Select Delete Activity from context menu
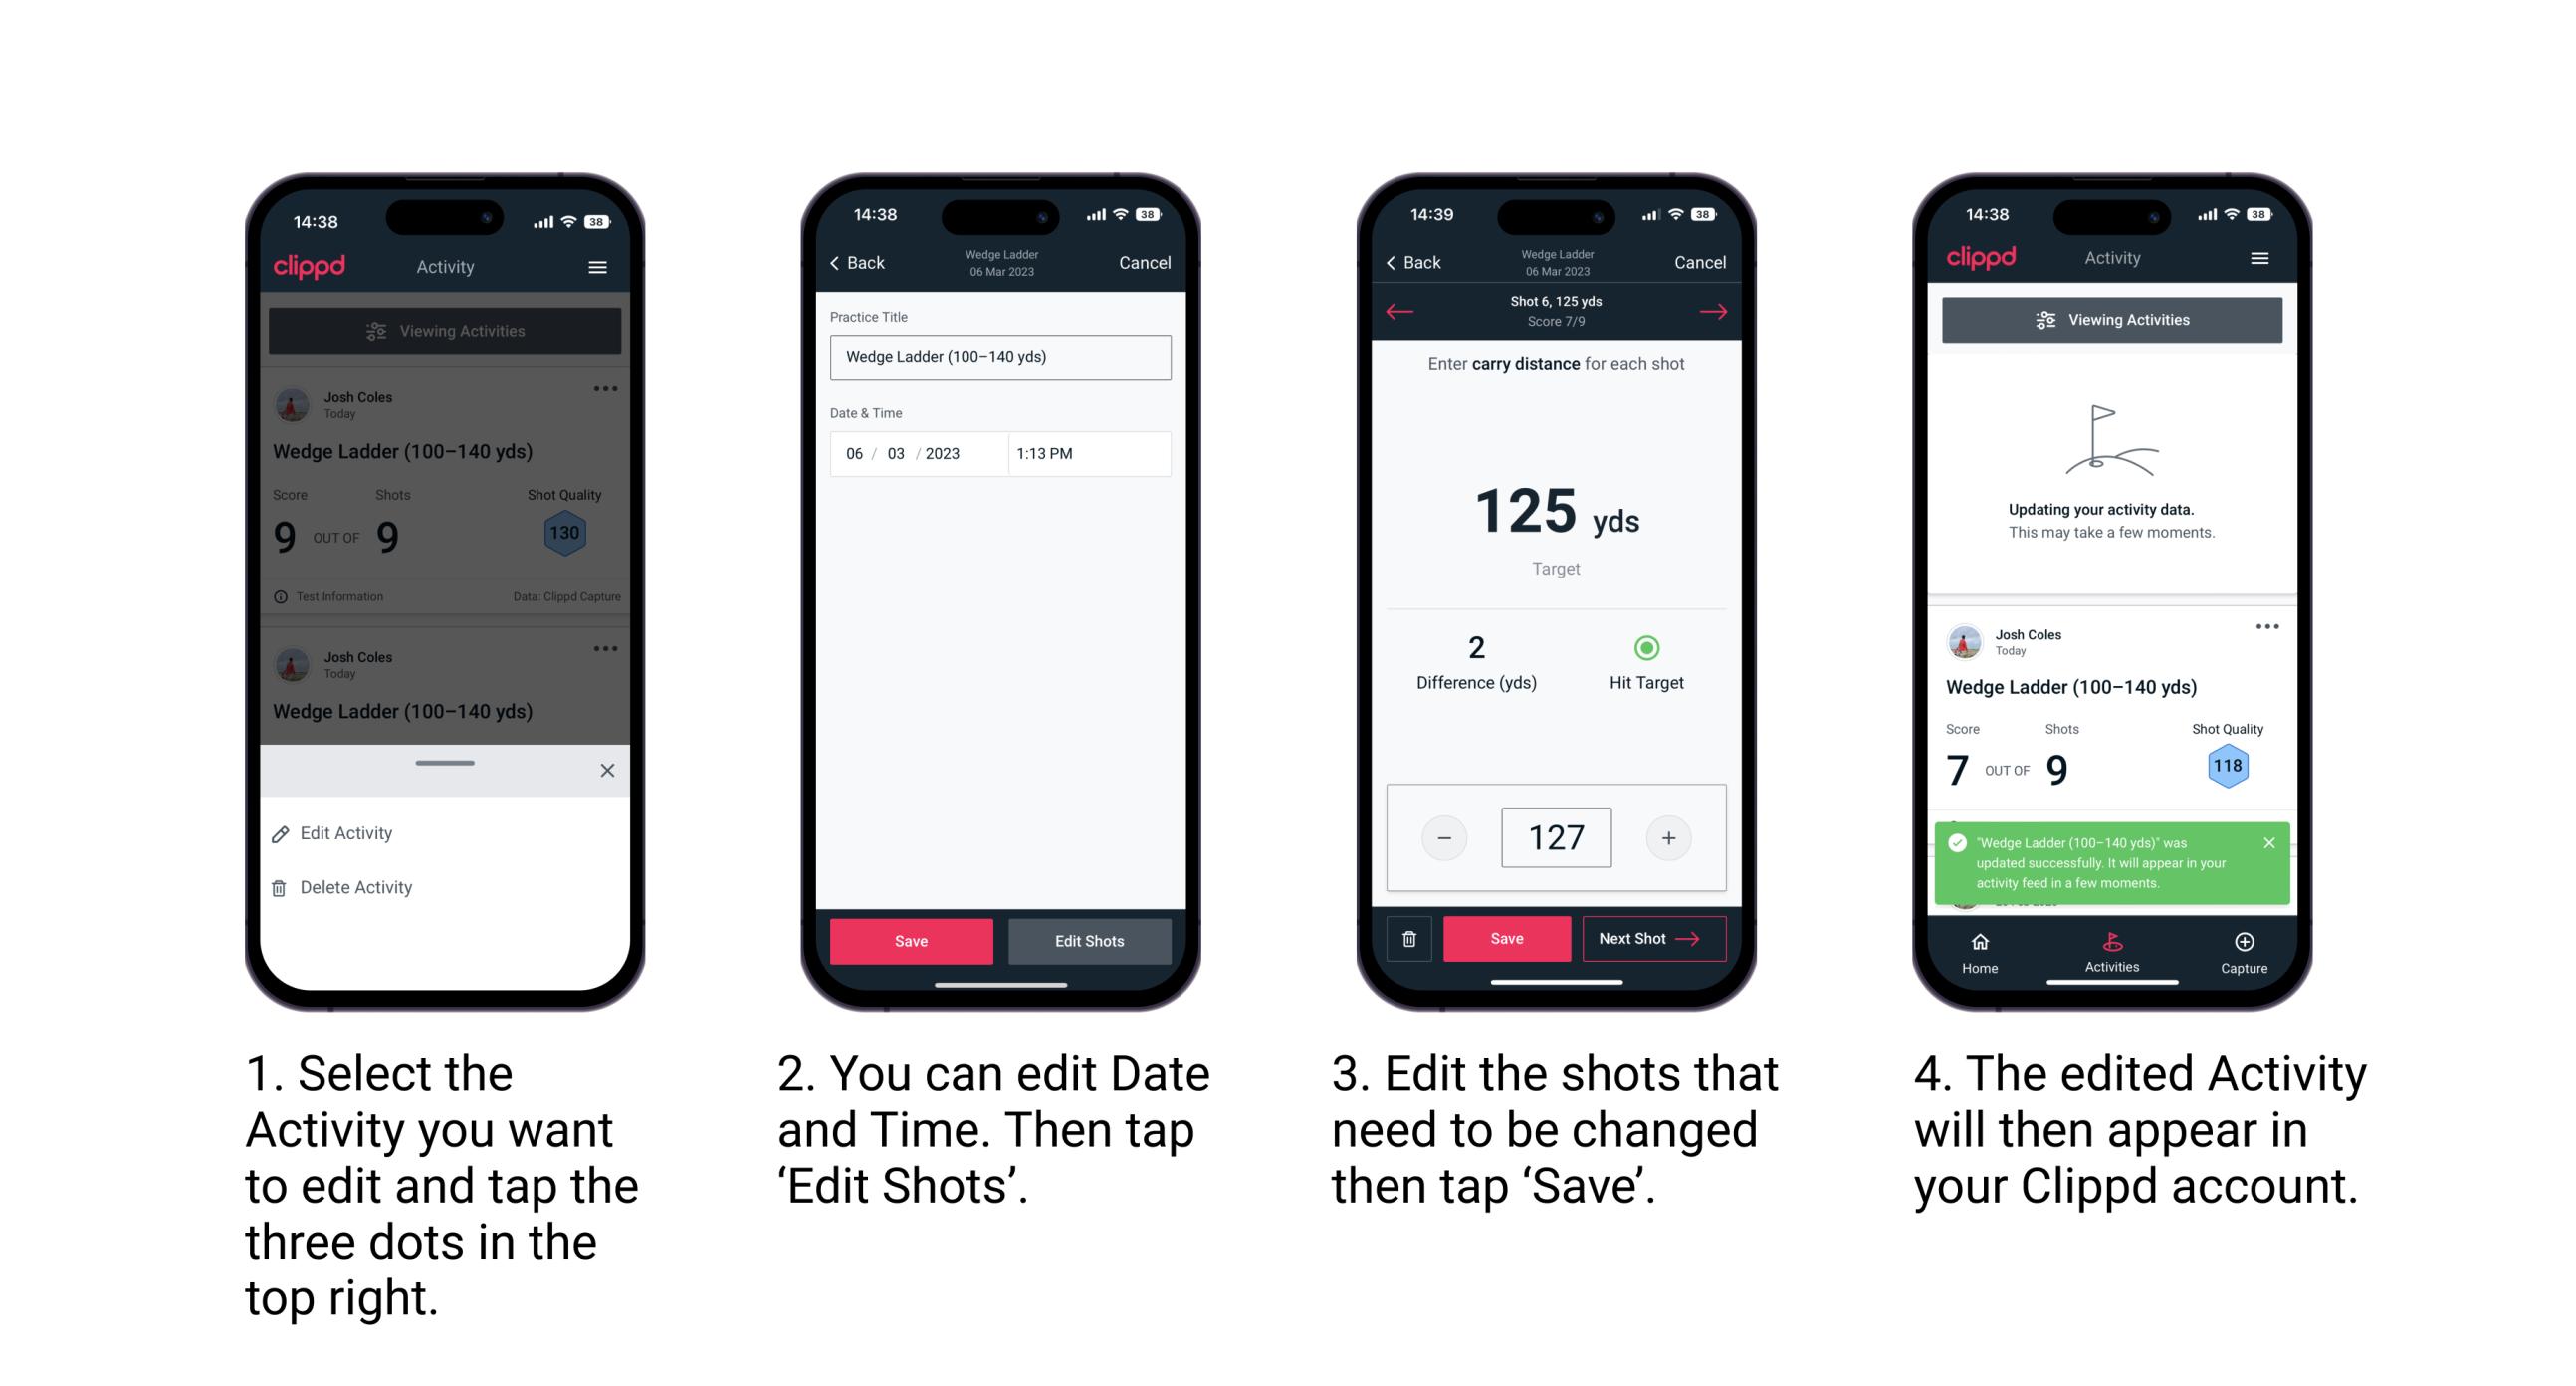Screen dimensions: 2576x1386 click(356, 884)
